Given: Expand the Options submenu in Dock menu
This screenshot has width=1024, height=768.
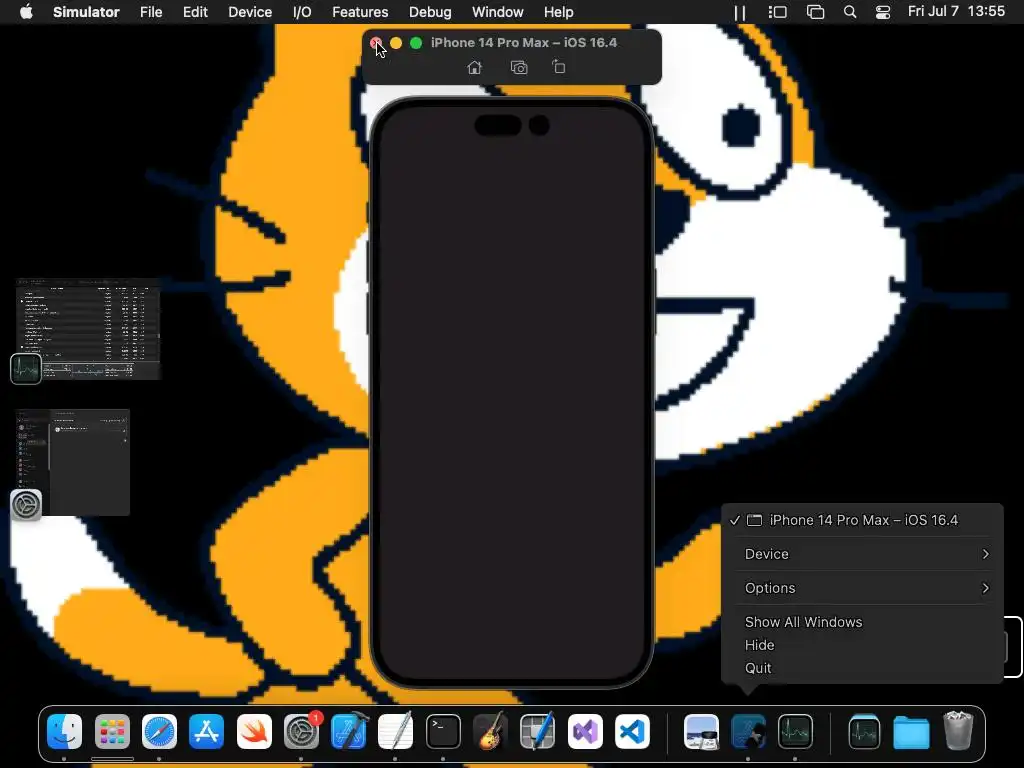Looking at the screenshot, I should pos(862,588).
